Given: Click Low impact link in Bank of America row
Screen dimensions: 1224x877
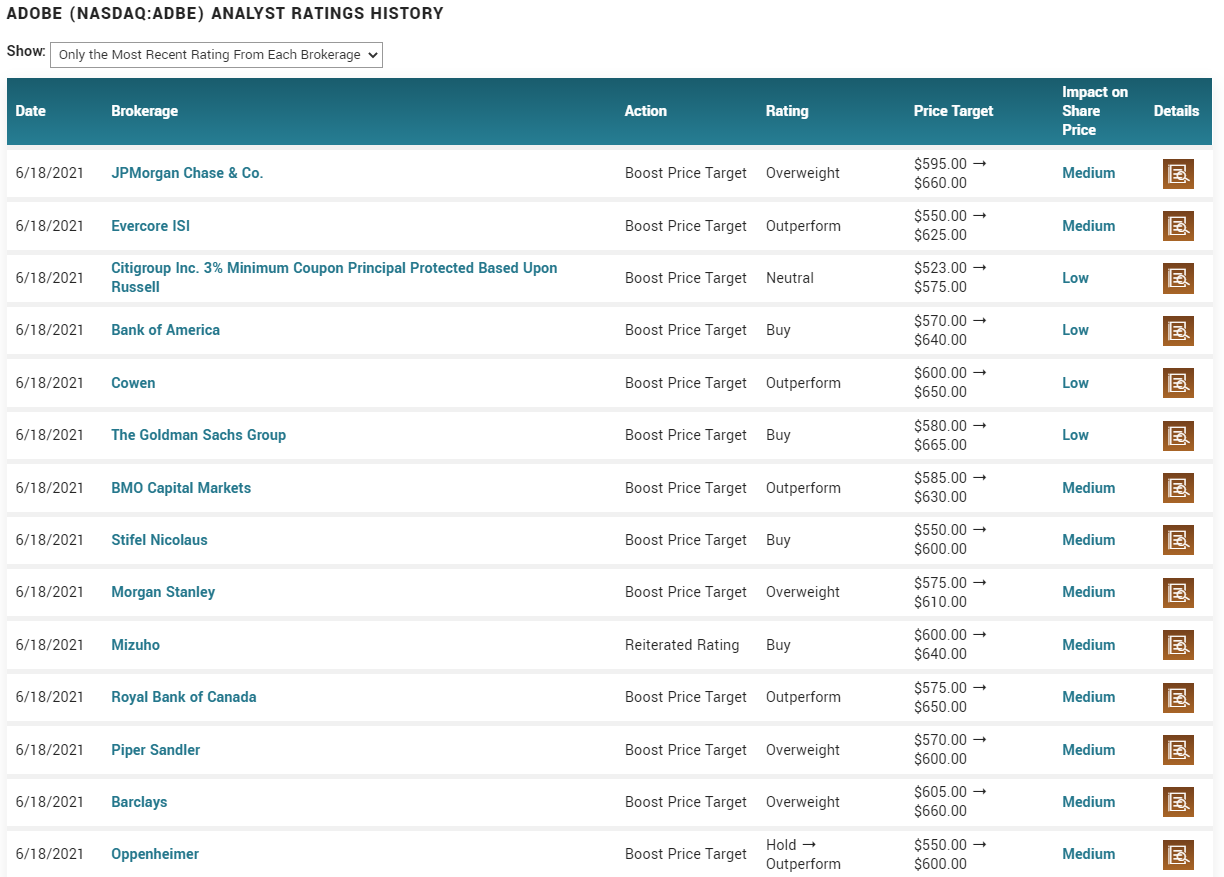Looking at the screenshot, I should click(1075, 330).
